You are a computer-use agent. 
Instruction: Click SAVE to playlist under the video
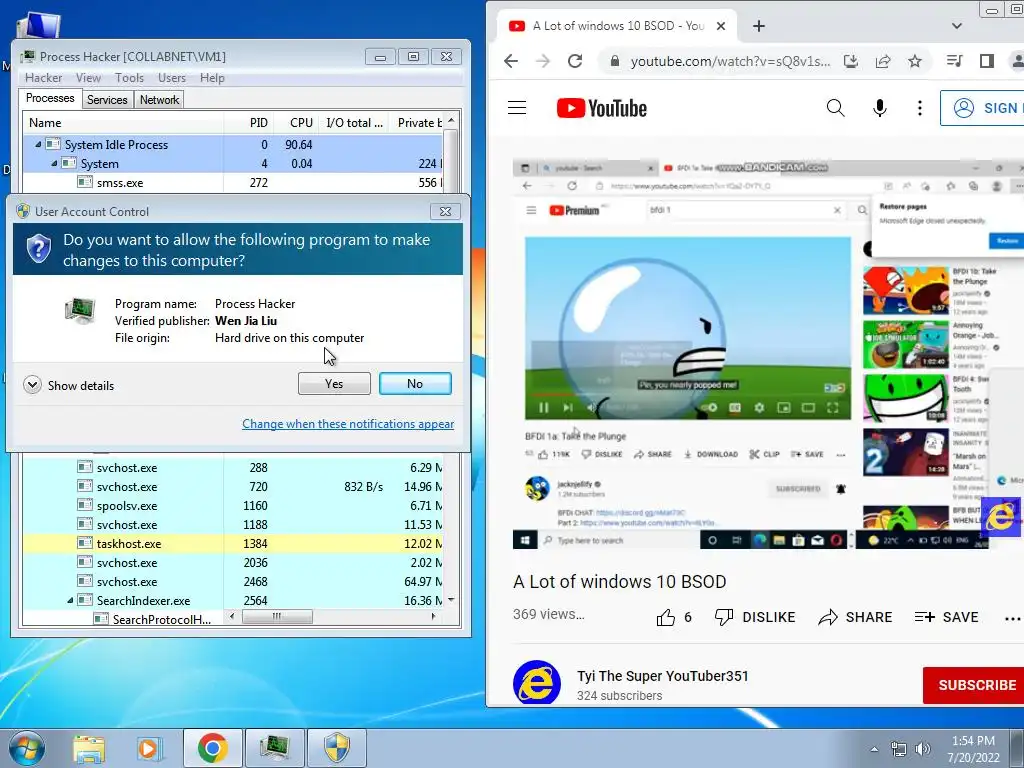coord(946,617)
